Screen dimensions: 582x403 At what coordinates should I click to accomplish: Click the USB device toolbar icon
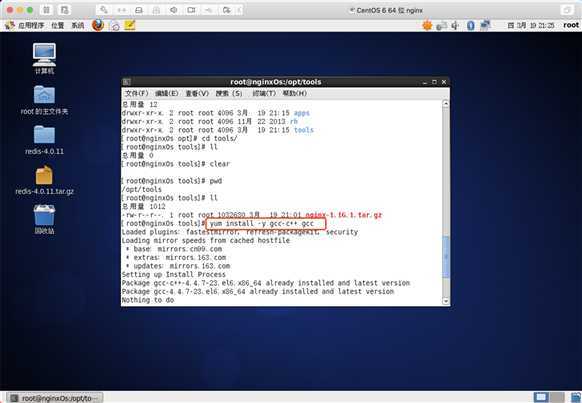[x=209, y=10]
